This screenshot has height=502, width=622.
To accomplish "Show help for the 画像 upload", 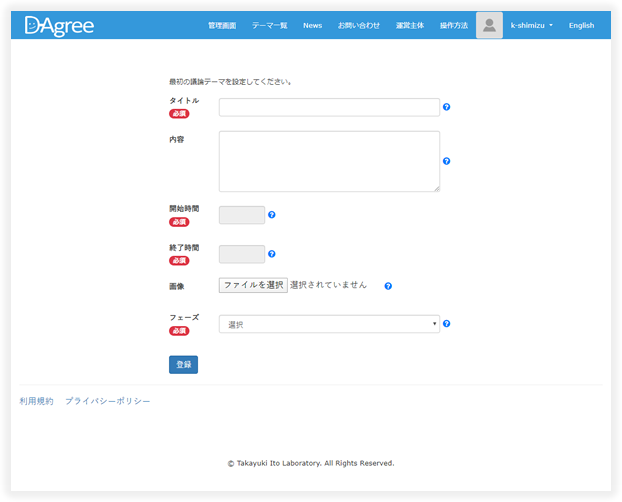I will click(388, 286).
